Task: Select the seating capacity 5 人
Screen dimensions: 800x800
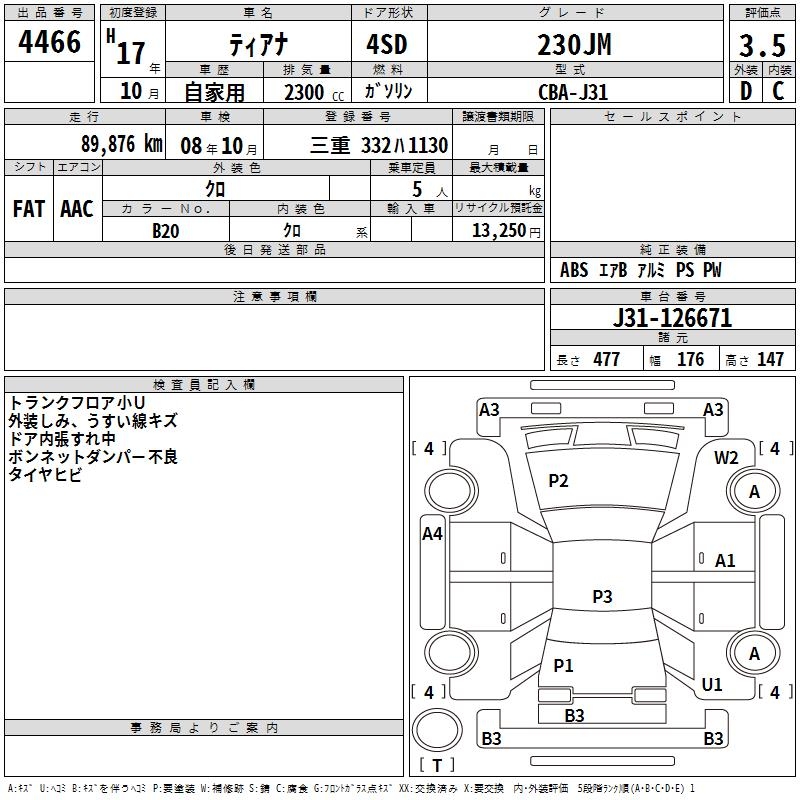Action: coord(429,190)
